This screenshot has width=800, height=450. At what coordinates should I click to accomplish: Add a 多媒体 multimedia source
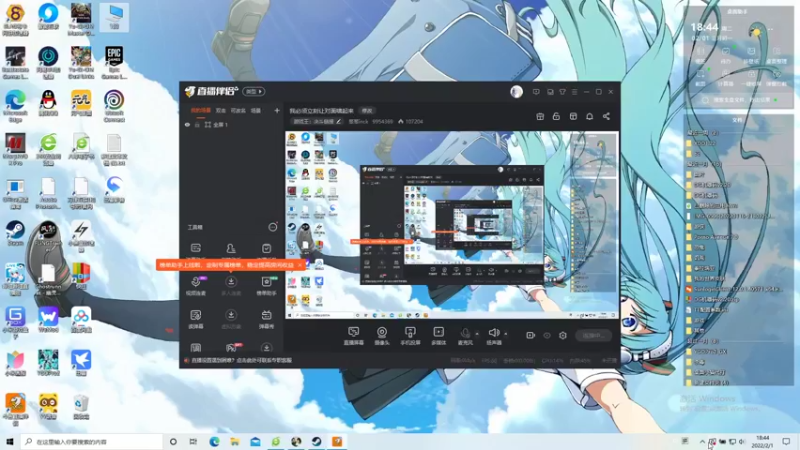[438, 336]
